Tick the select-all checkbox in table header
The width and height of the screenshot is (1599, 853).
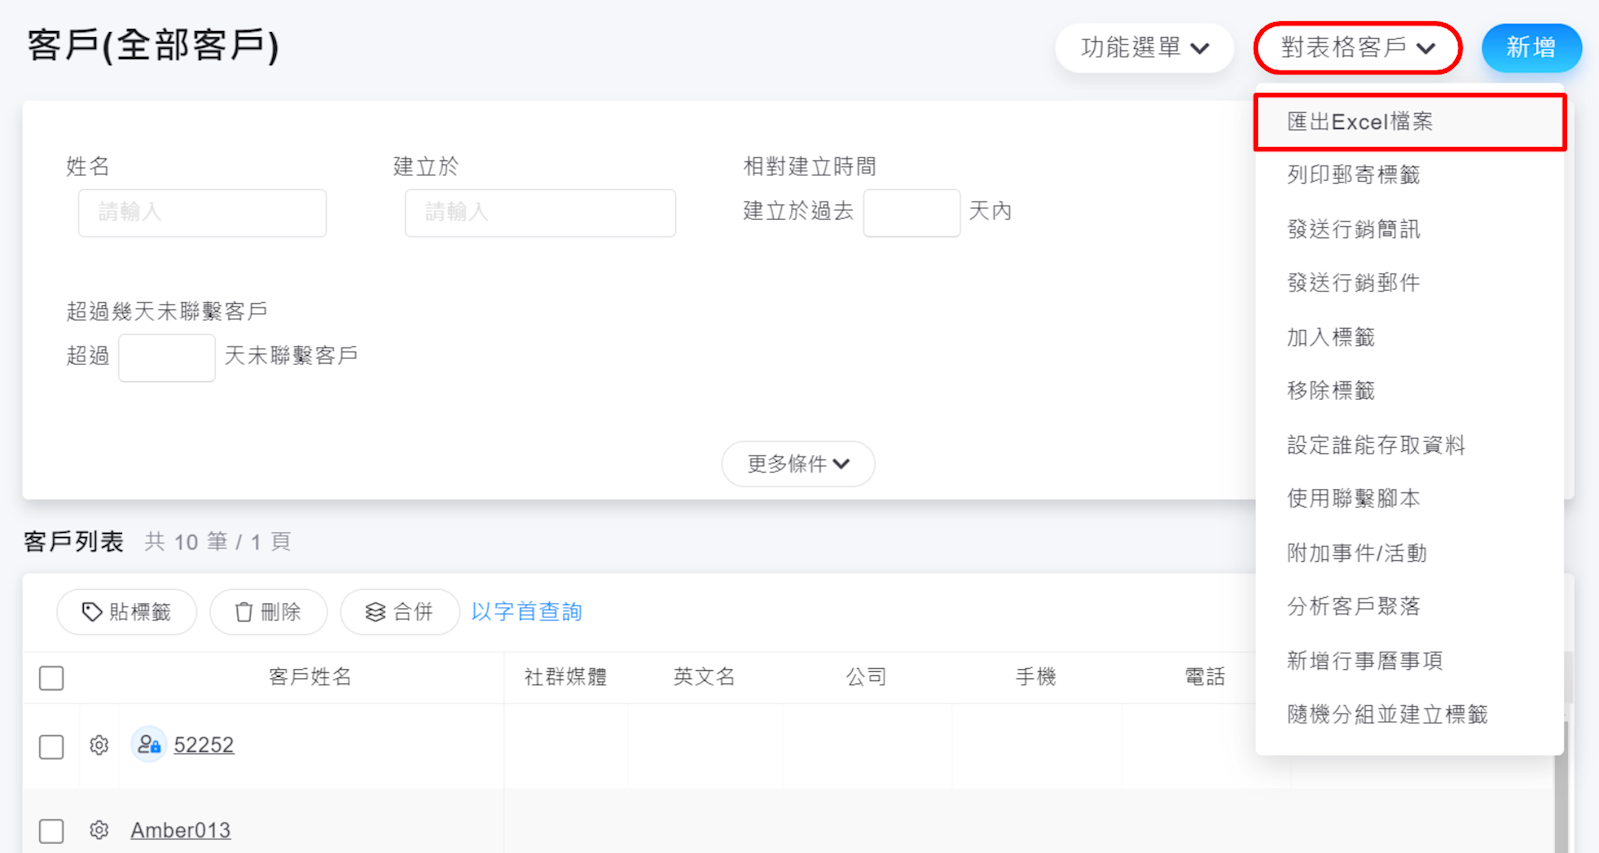coord(52,678)
